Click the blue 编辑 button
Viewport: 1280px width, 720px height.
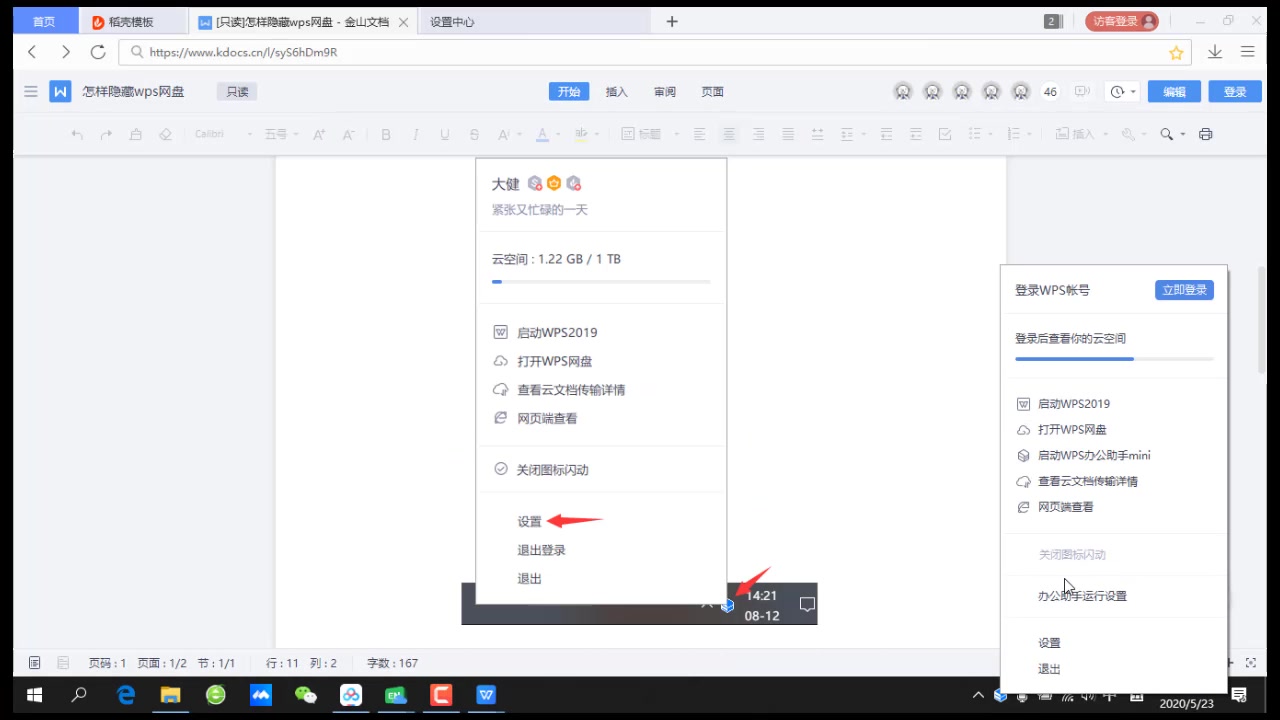(x=1174, y=92)
